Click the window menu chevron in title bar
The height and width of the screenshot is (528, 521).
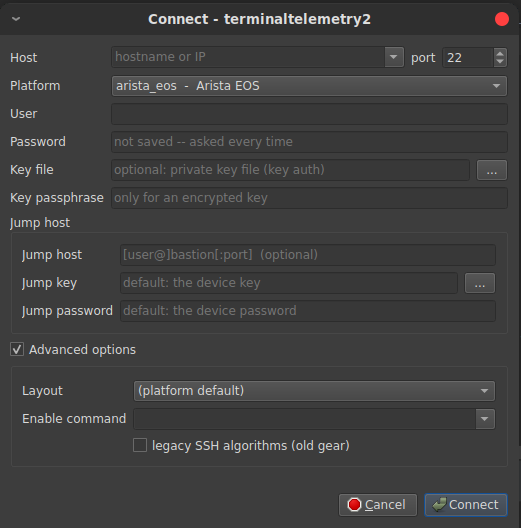[16, 19]
